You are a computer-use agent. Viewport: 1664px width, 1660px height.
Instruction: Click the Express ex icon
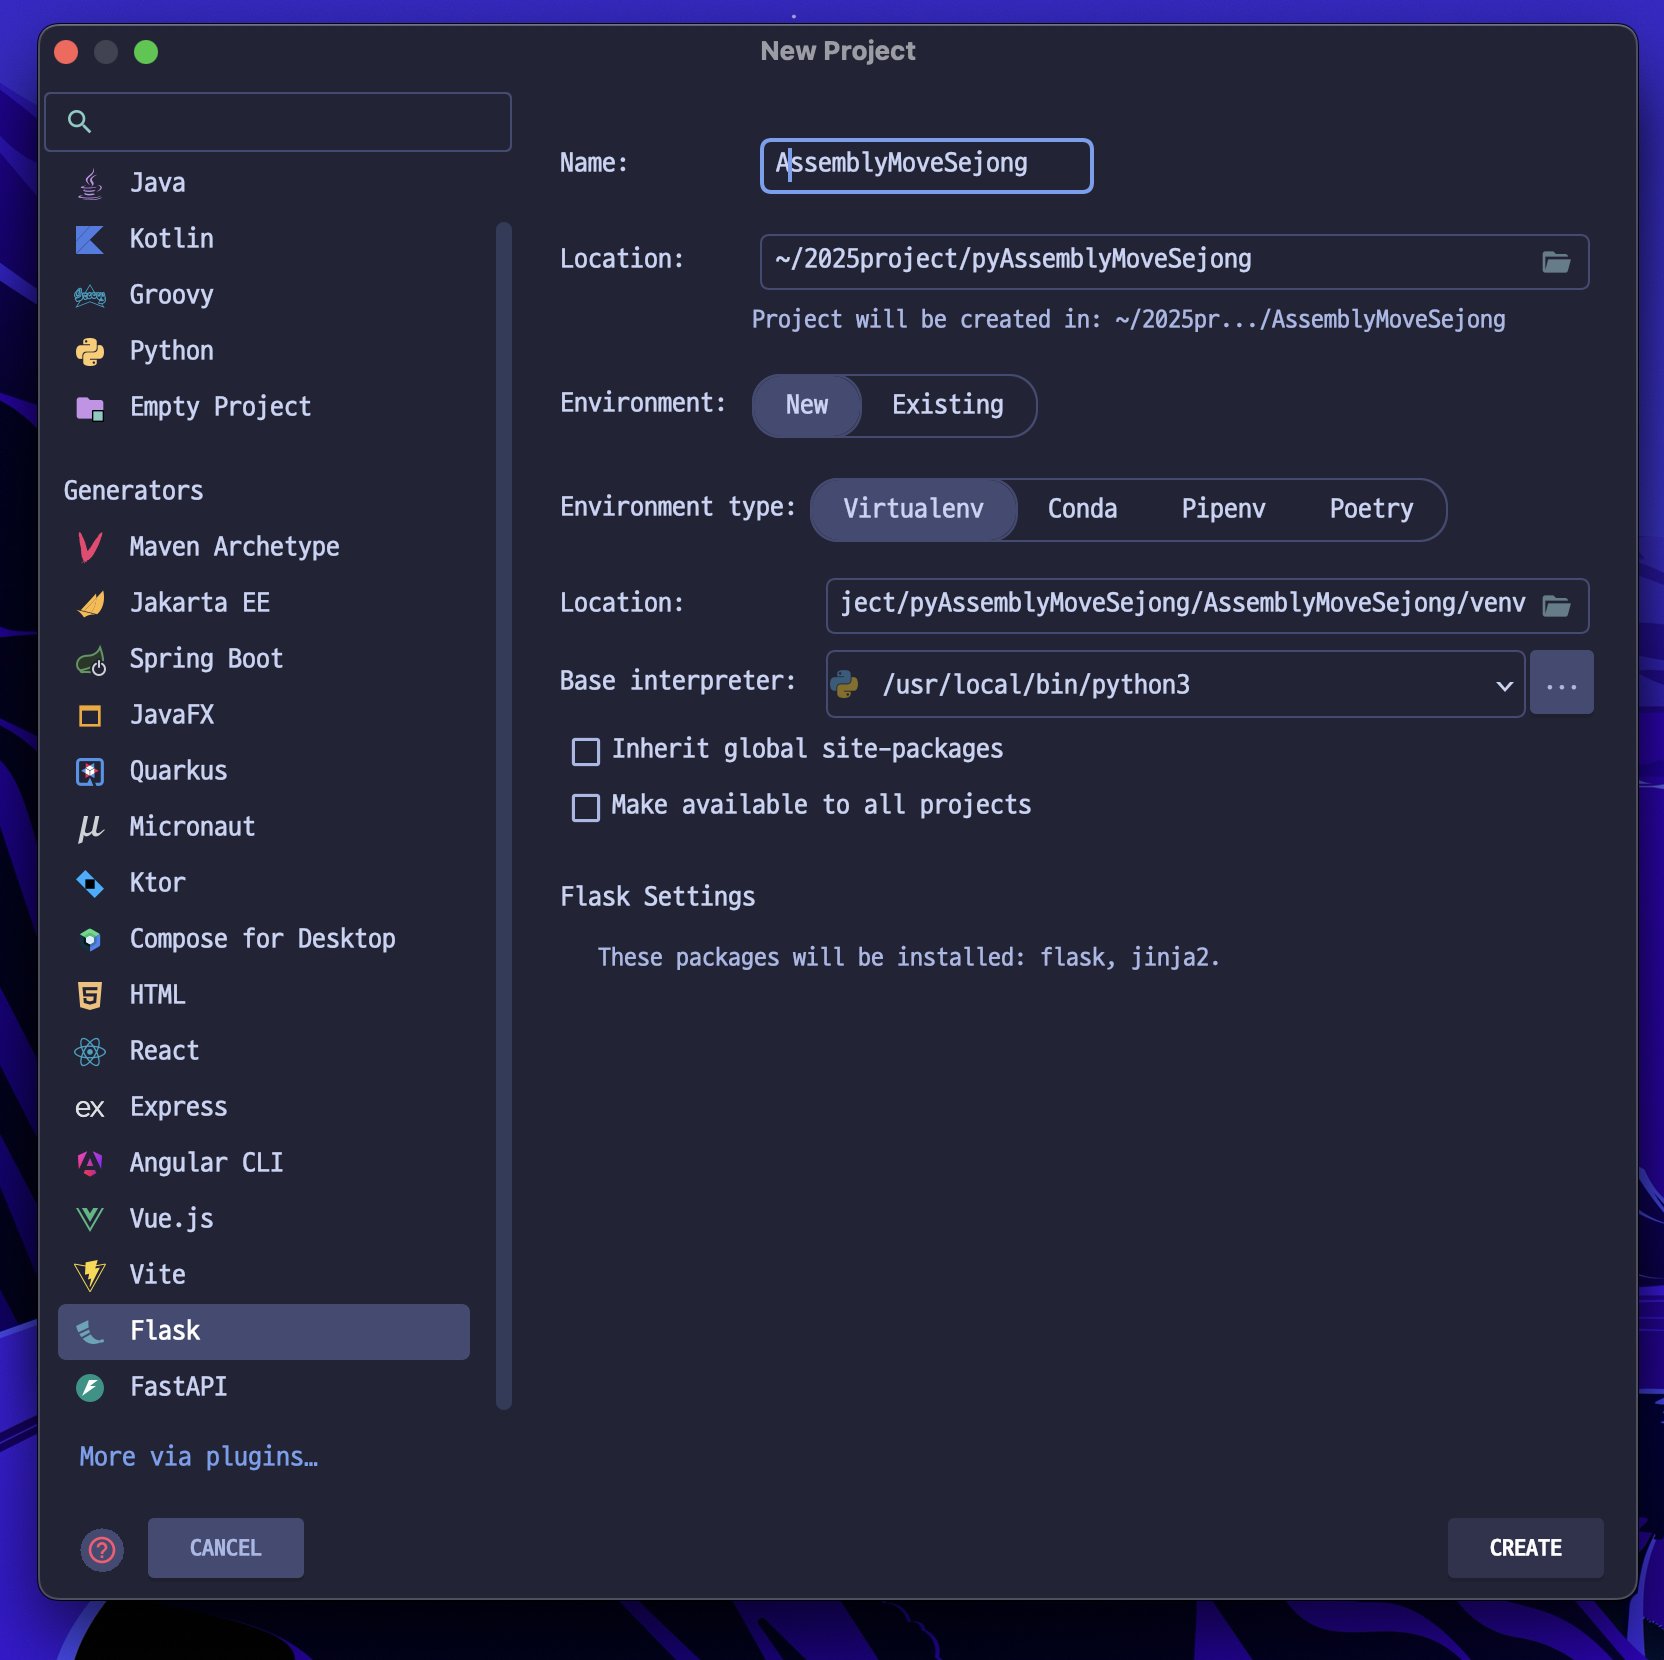point(90,1107)
